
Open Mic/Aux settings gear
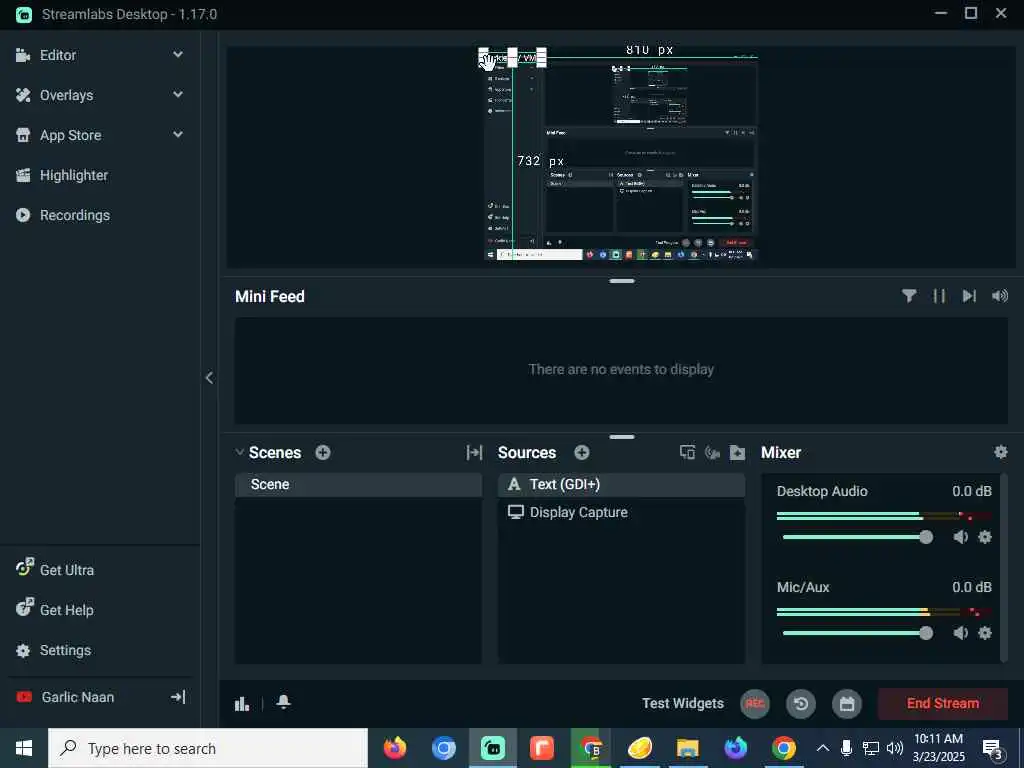pyautogui.click(x=985, y=633)
